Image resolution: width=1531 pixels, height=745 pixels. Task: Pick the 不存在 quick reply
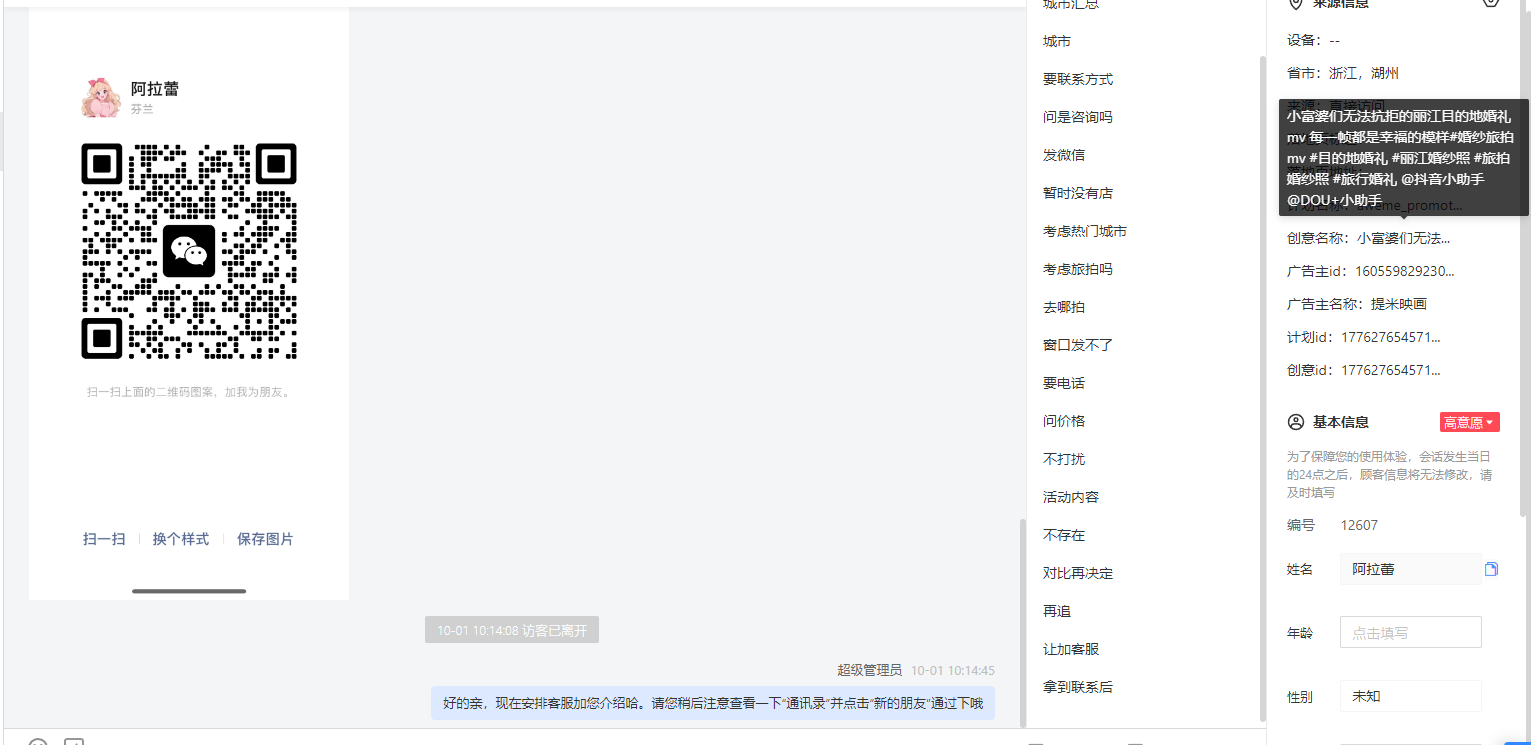pos(1064,535)
